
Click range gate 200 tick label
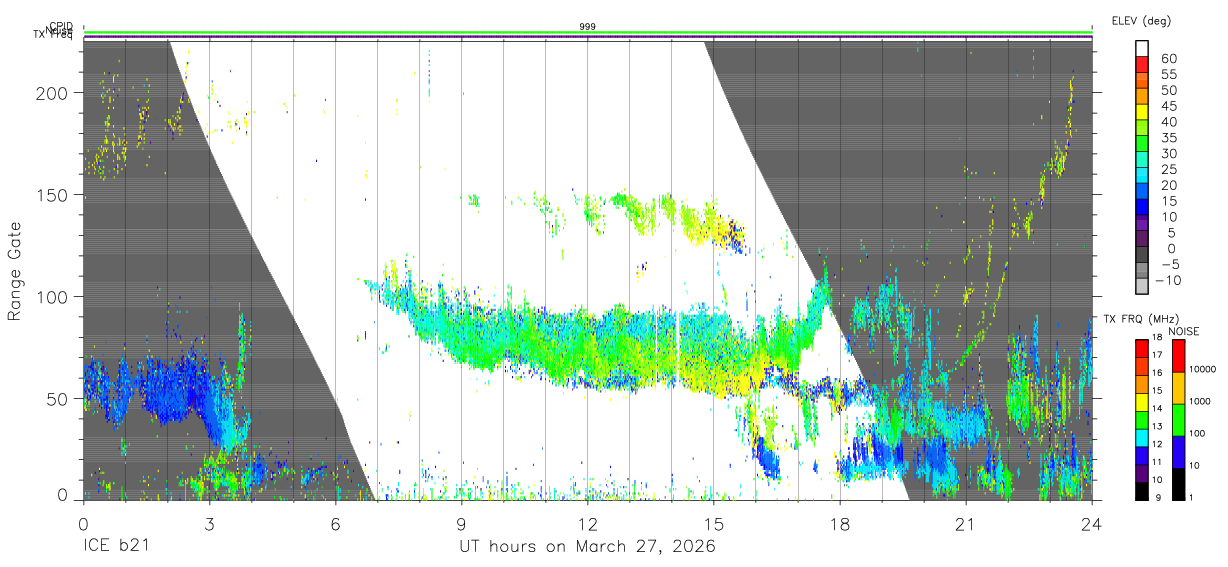point(53,92)
